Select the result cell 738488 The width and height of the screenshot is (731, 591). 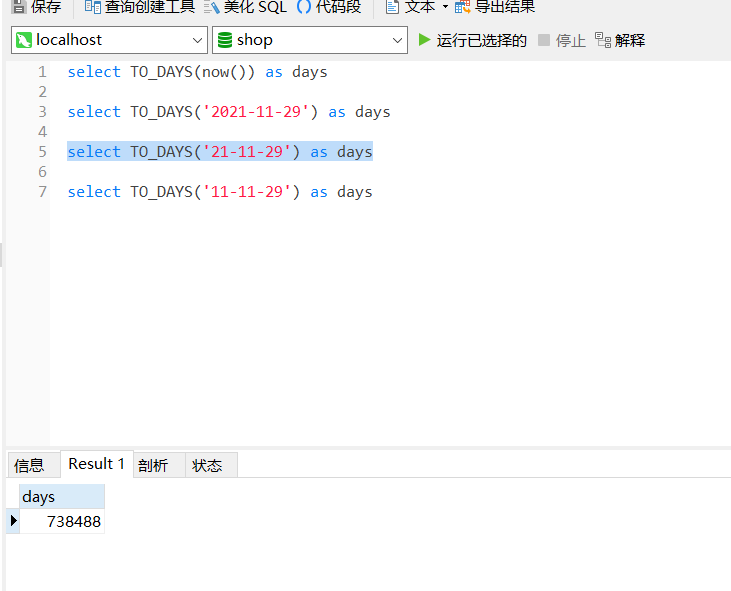pyautogui.click(x=62, y=521)
